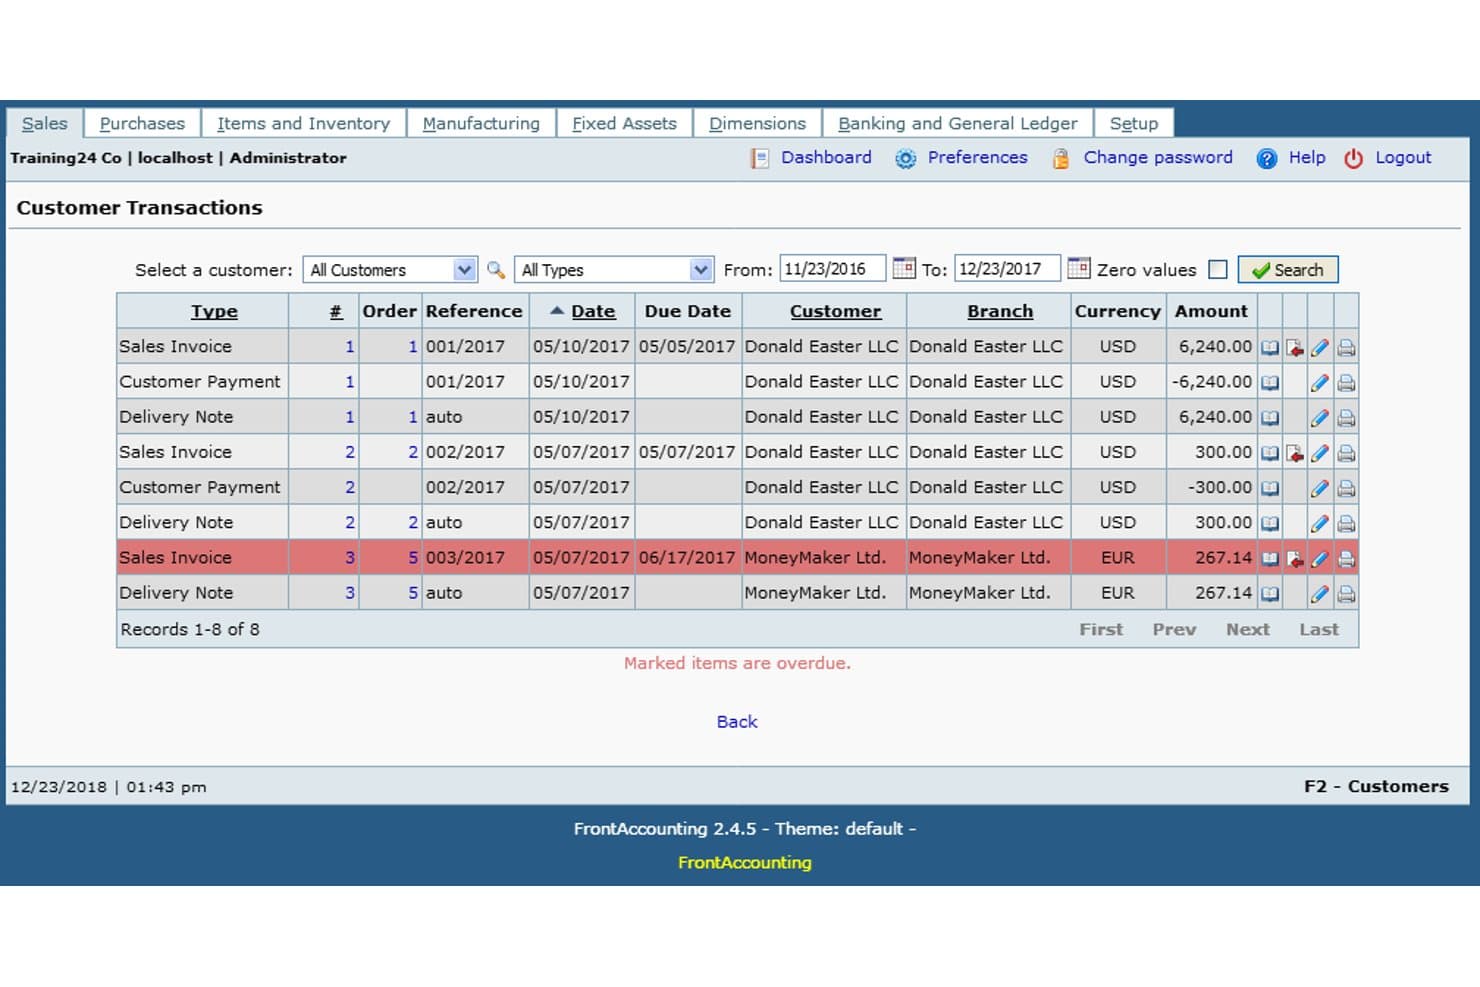This screenshot has width=1480, height=987.
Task: Open the calendar picker next to From date
Action: point(904,268)
